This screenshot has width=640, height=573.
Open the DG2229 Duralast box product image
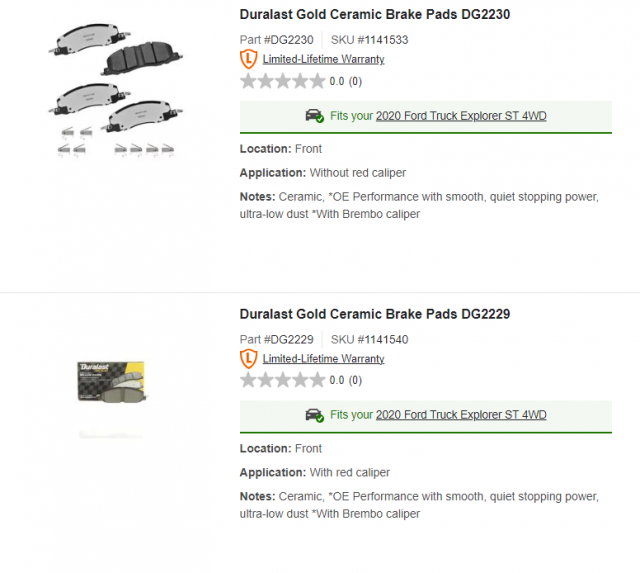tap(111, 382)
